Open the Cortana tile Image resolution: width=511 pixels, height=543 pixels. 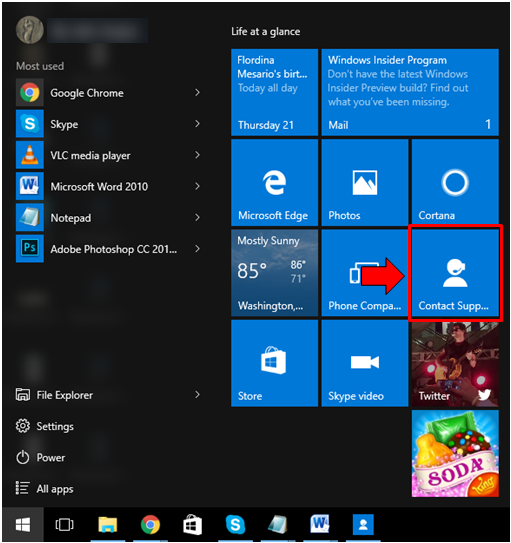(455, 183)
